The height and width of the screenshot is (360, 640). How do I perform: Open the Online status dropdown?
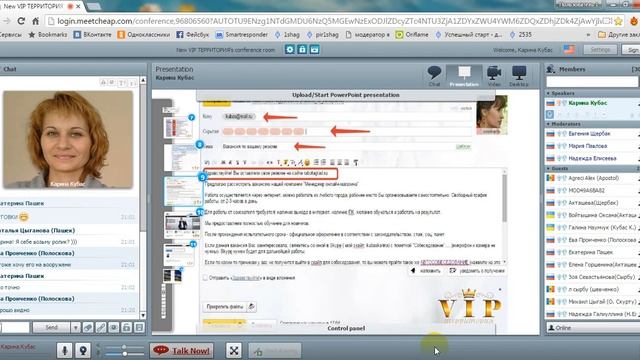click(593, 328)
